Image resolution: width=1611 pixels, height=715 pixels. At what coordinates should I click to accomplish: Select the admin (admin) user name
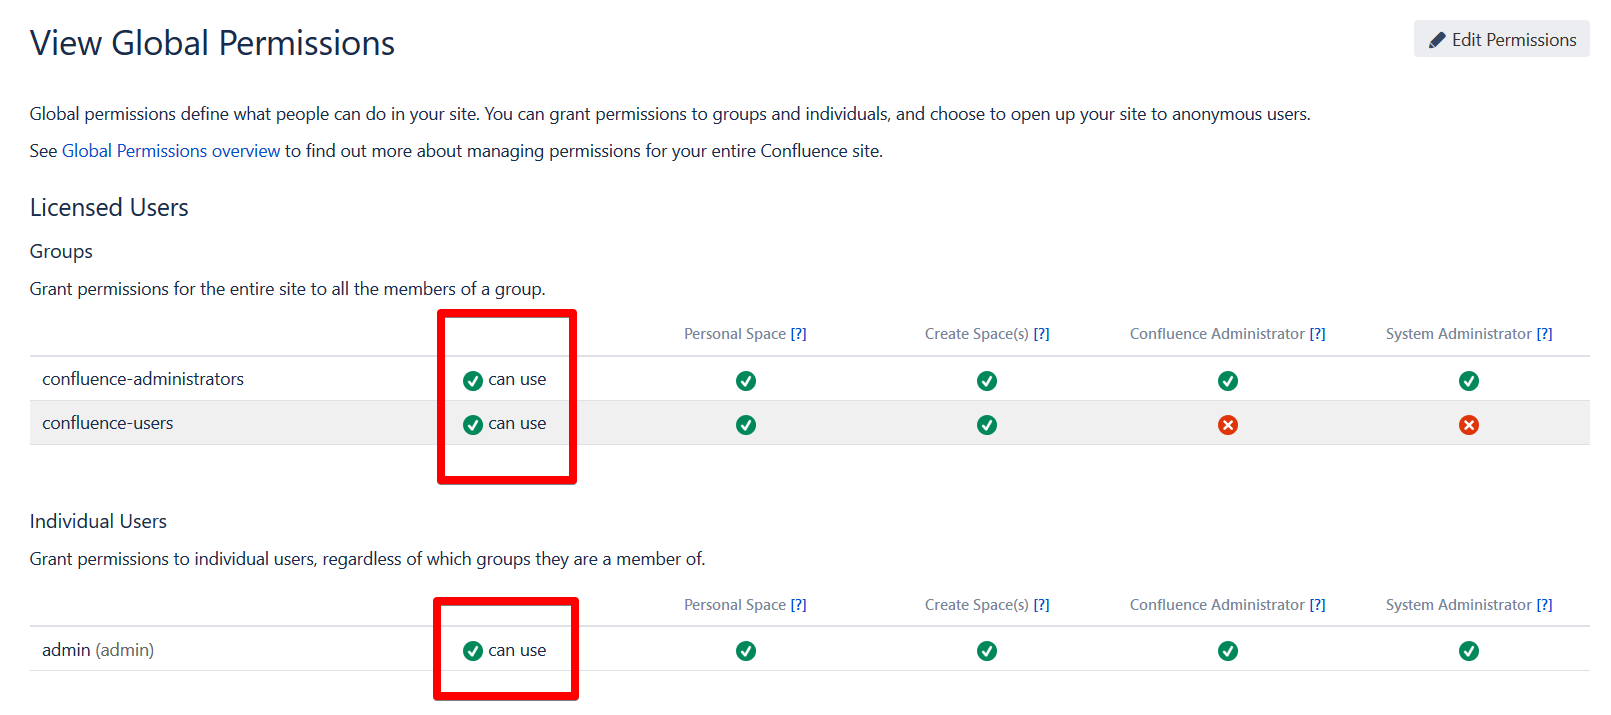[98, 650]
